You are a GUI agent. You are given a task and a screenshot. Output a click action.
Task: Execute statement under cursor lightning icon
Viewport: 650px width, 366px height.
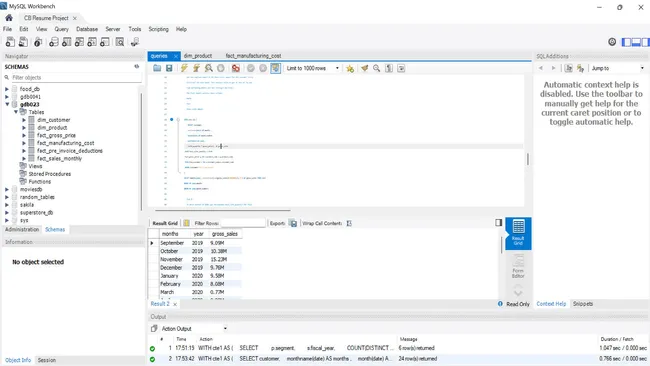(196, 68)
